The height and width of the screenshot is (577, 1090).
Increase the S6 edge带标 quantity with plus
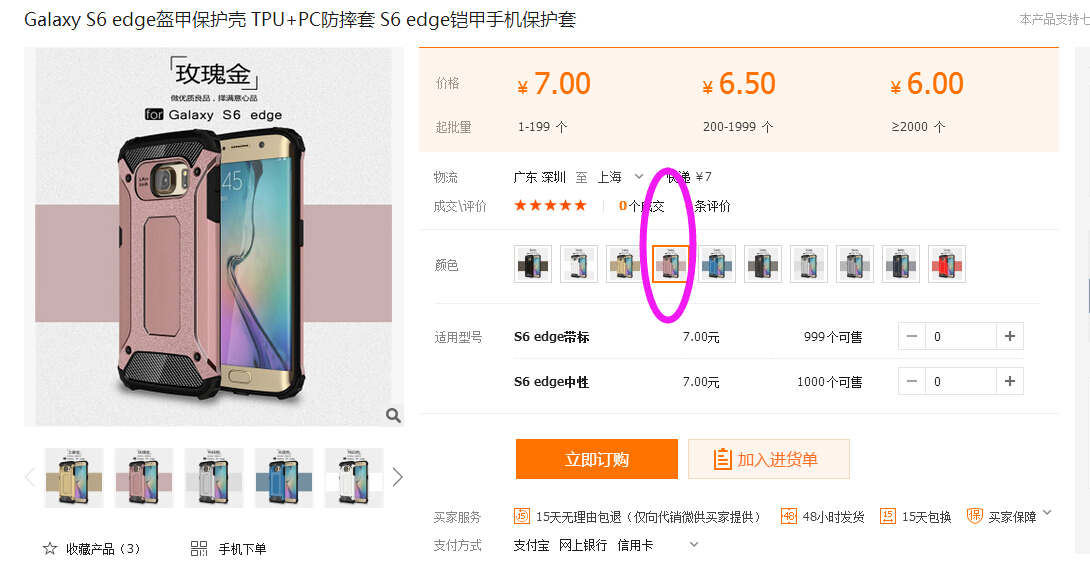click(1010, 336)
